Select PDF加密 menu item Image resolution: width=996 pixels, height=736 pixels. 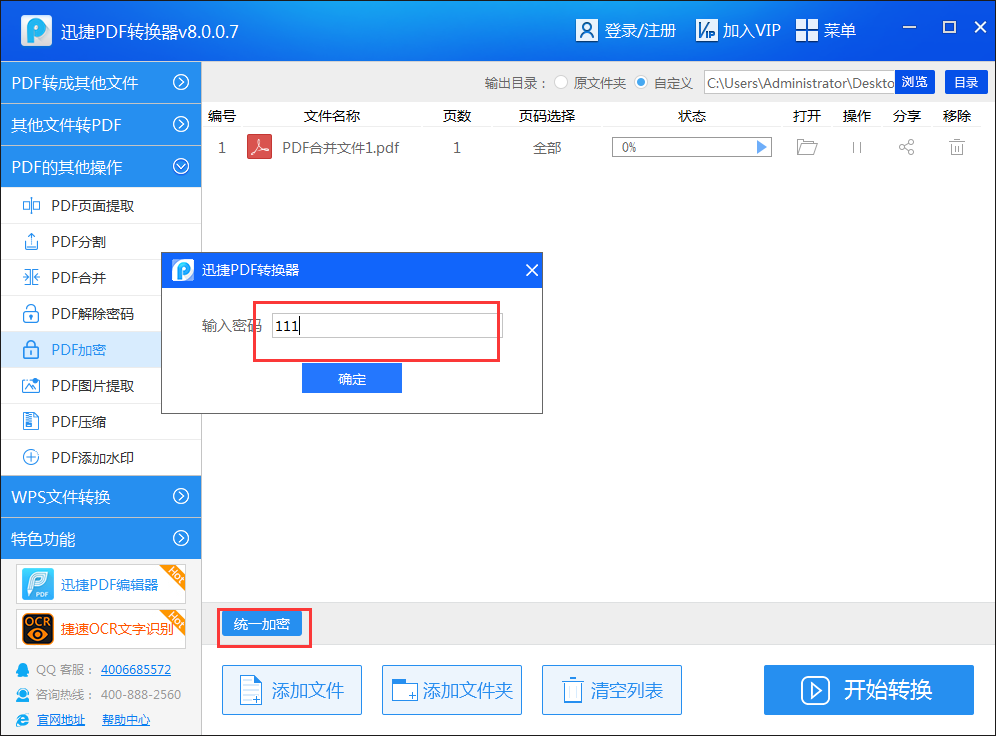81,349
